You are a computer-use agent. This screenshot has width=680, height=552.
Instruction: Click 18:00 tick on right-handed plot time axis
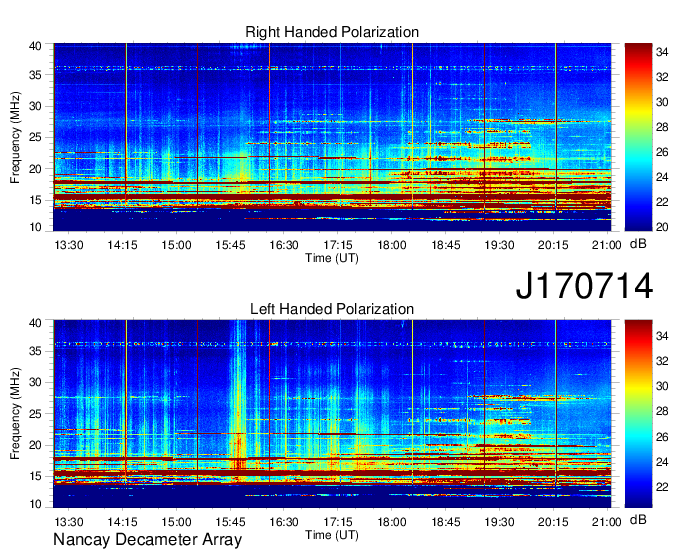[392, 245]
